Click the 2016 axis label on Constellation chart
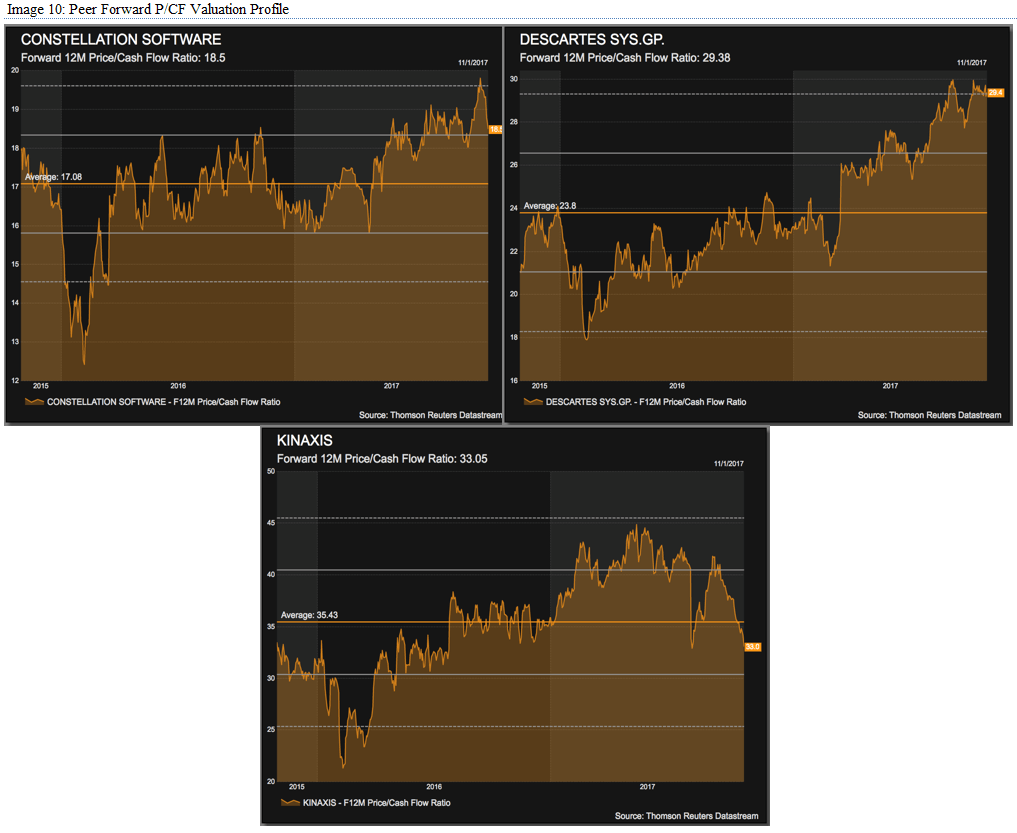This screenshot has width=1017, height=833. click(x=178, y=386)
